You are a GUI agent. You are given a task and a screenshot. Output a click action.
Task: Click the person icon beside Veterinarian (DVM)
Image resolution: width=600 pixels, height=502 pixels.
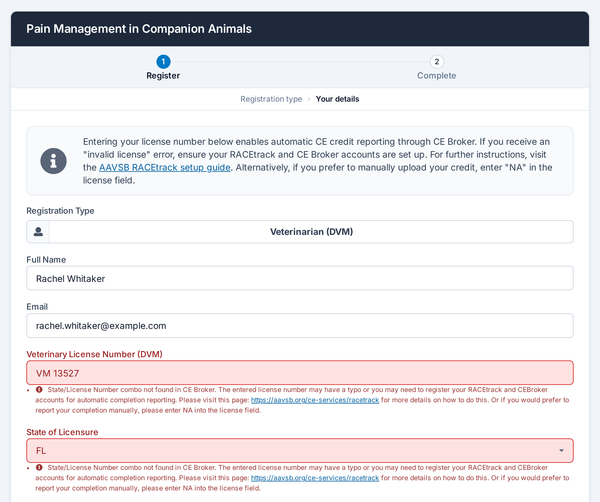tap(38, 232)
